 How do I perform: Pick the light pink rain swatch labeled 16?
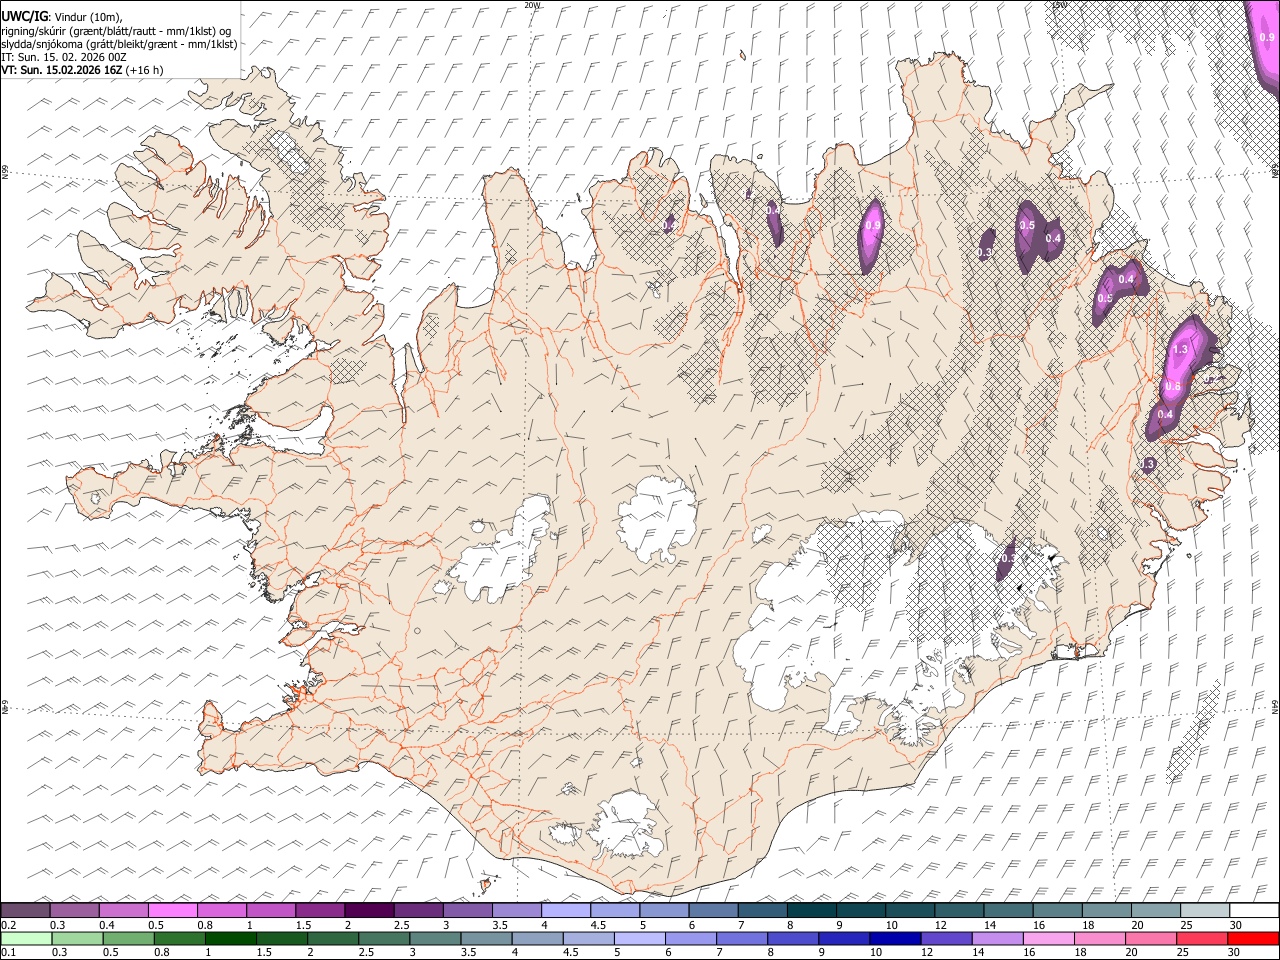pos(1048,938)
